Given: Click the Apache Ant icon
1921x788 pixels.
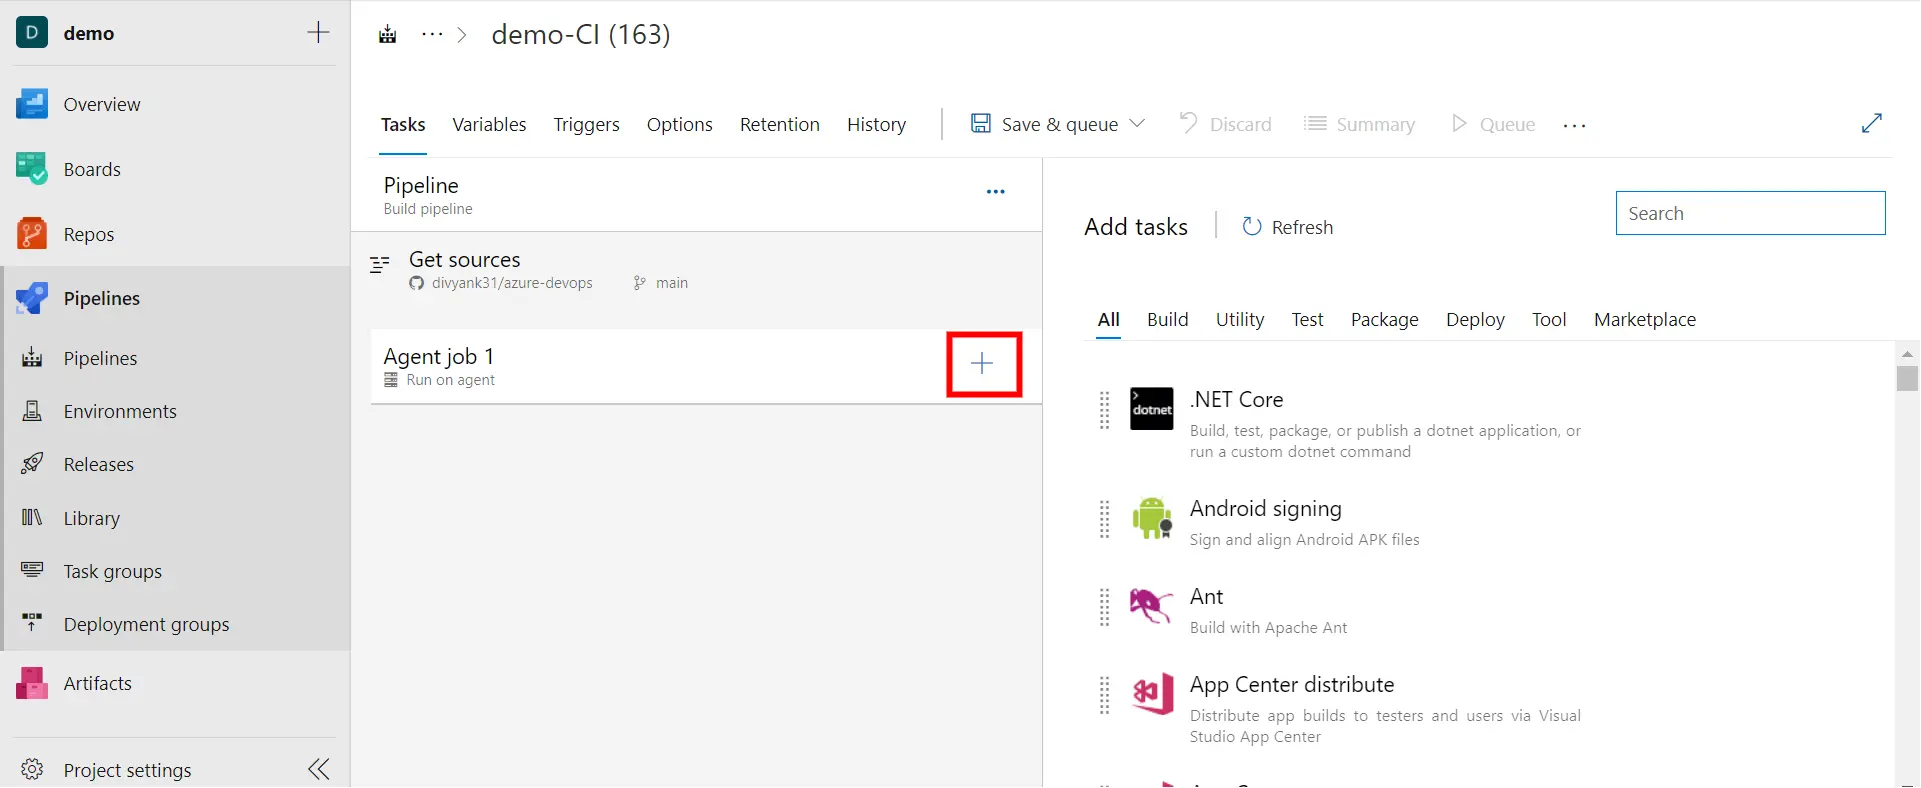Looking at the screenshot, I should click(x=1151, y=606).
